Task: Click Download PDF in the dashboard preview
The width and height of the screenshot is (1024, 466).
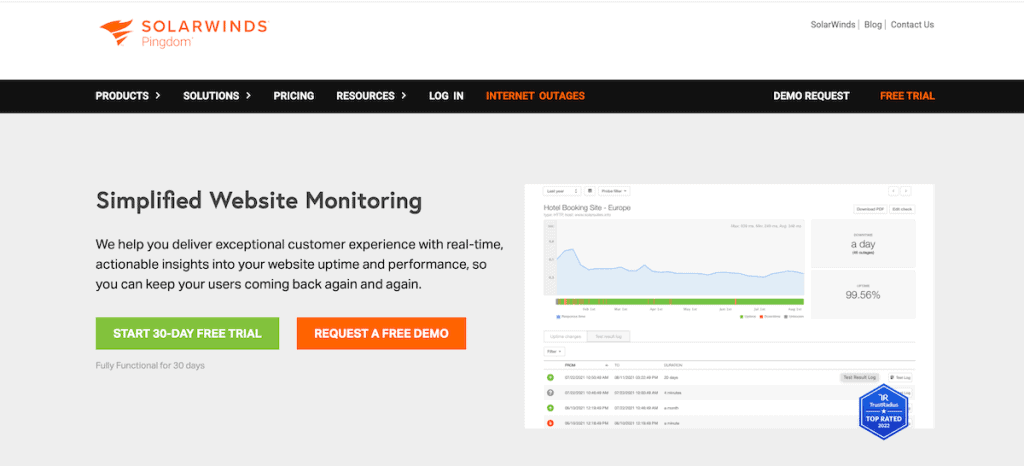Action: tap(870, 209)
